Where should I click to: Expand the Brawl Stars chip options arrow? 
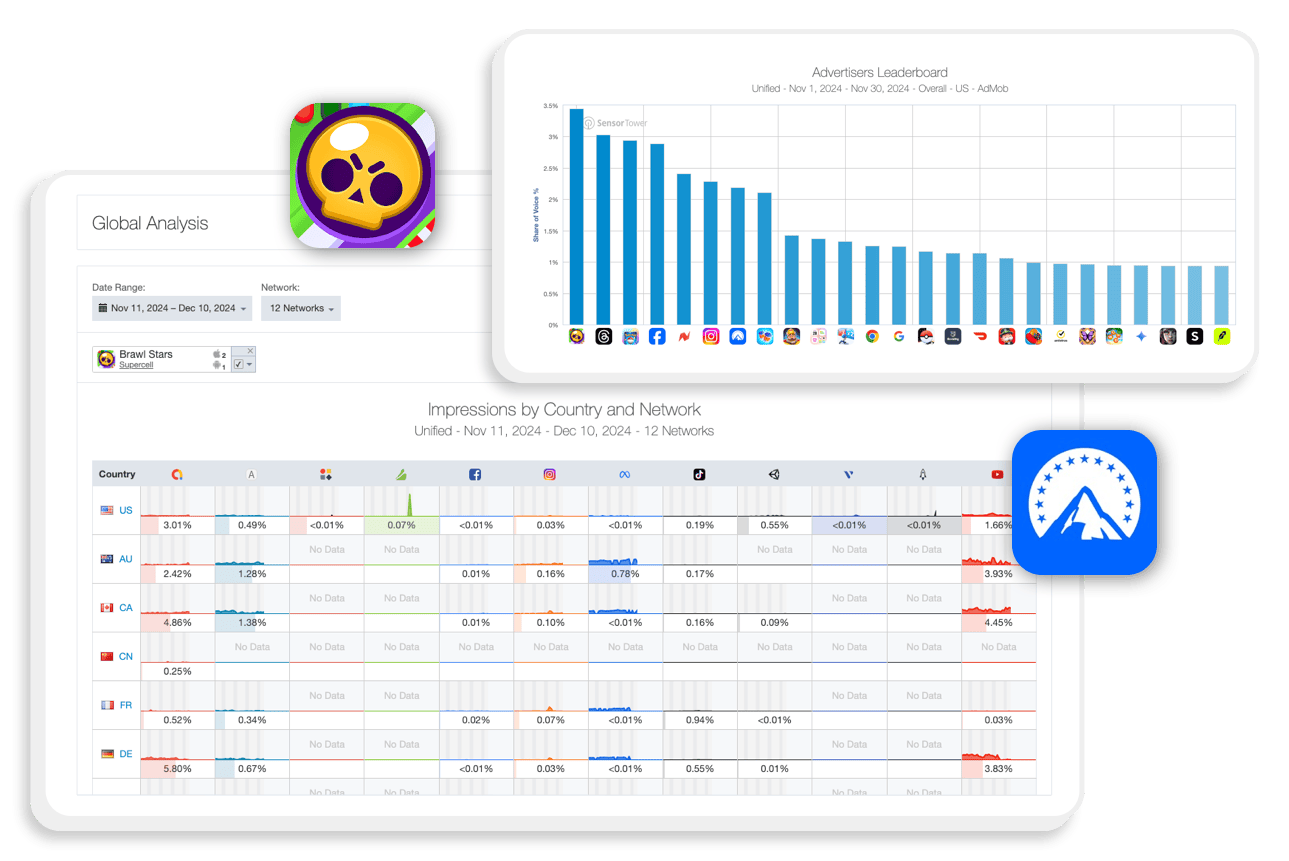click(250, 366)
